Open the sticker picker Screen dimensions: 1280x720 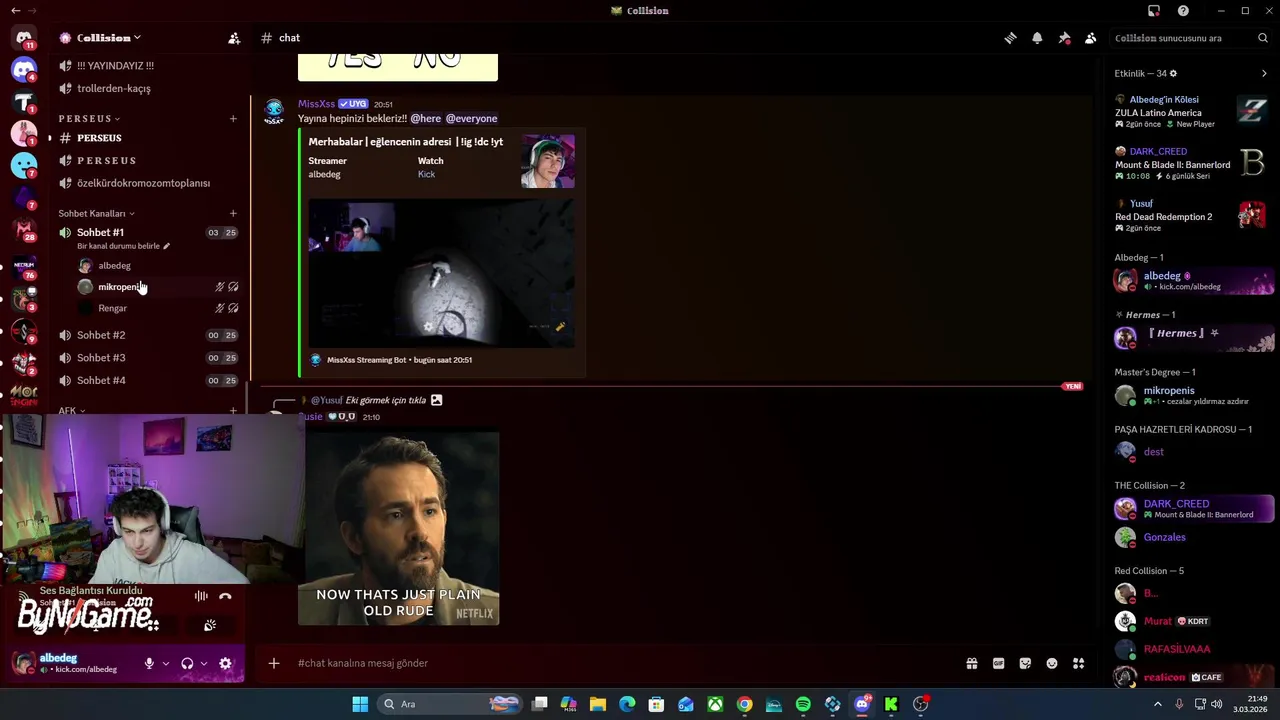tap(1025, 663)
